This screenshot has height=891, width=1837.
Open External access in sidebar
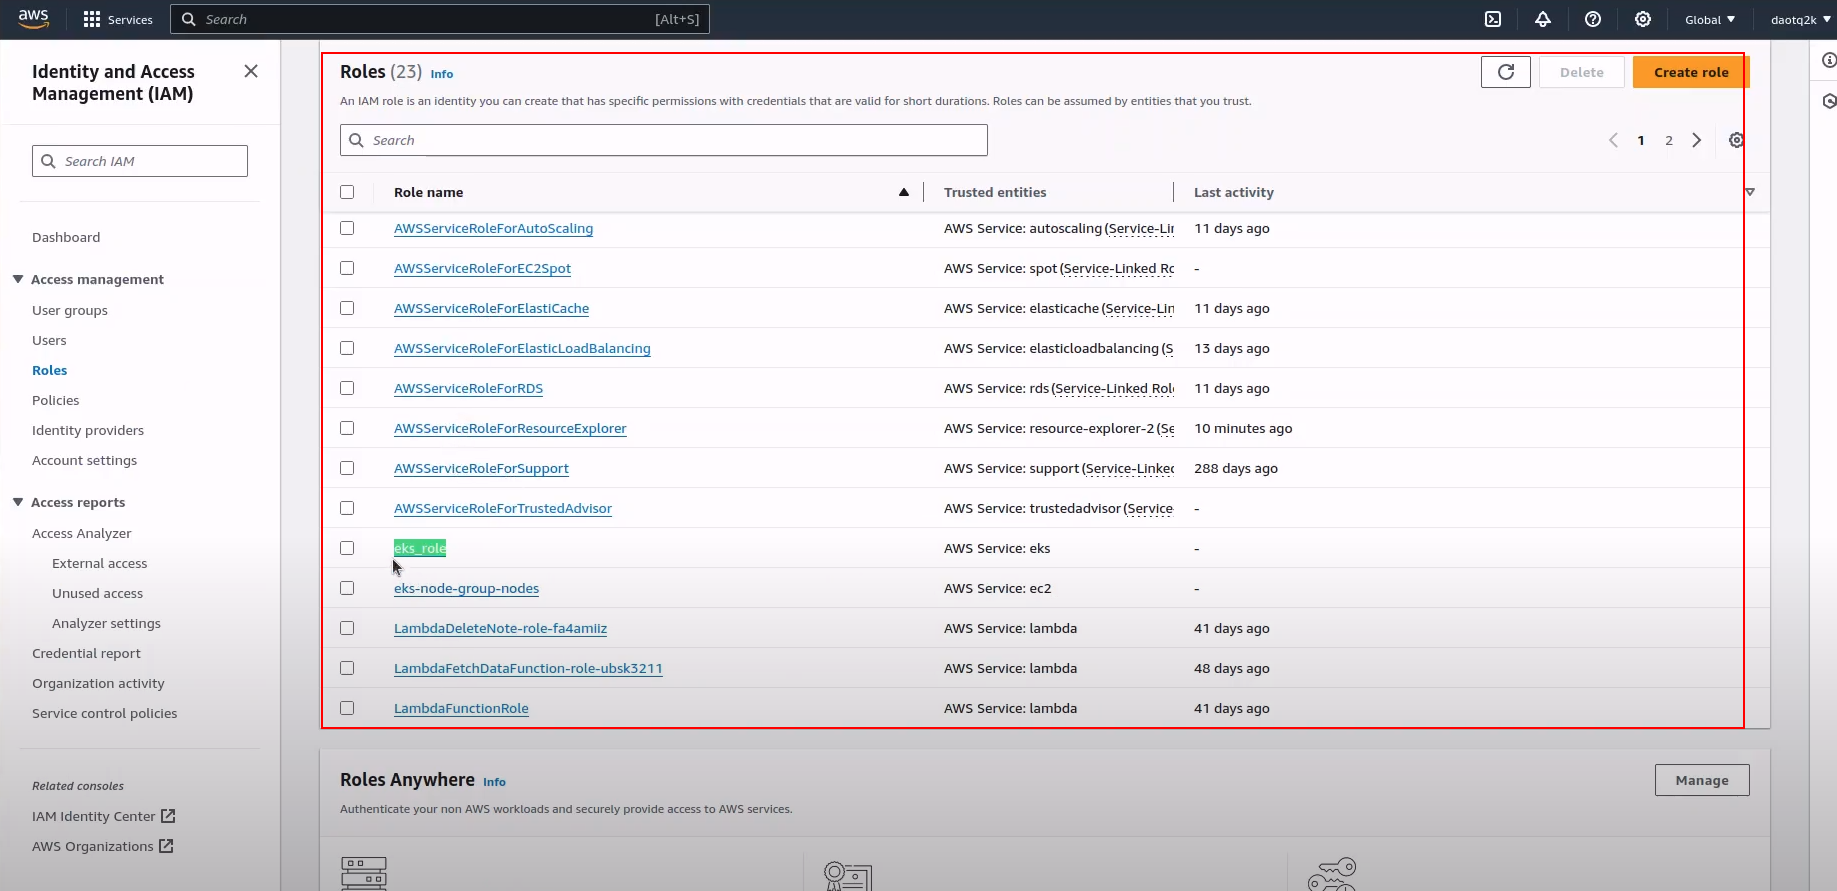pyautogui.click(x=99, y=563)
